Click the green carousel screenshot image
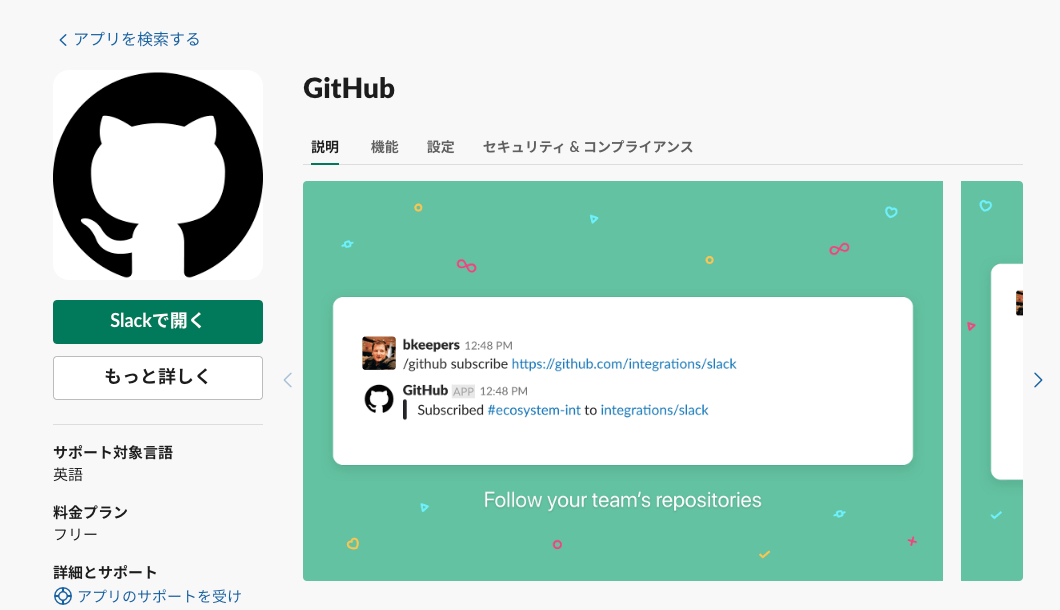Screen dimensions: 1060x610 (622, 240)
